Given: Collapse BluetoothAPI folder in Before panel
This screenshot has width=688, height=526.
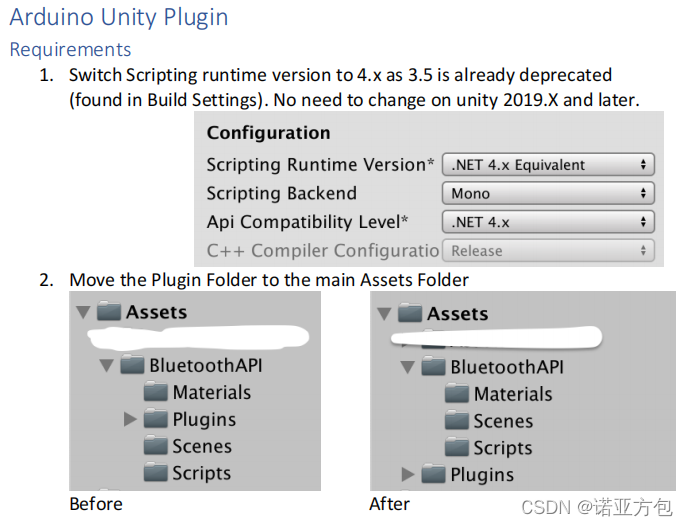Looking at the screenshot, I should click(106, 365).
